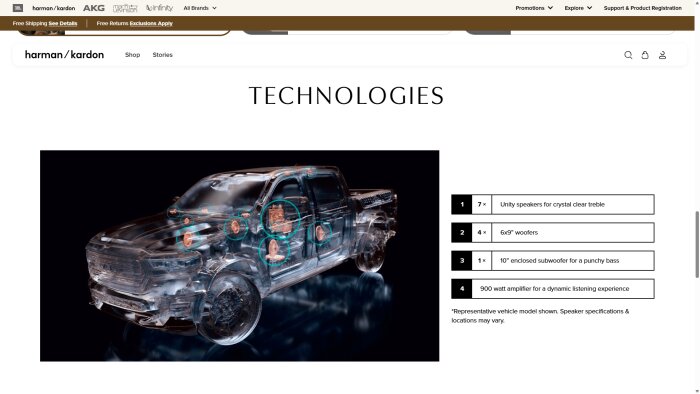
Task: Click the See Details shipping link
Action: [x=63, y=23]
